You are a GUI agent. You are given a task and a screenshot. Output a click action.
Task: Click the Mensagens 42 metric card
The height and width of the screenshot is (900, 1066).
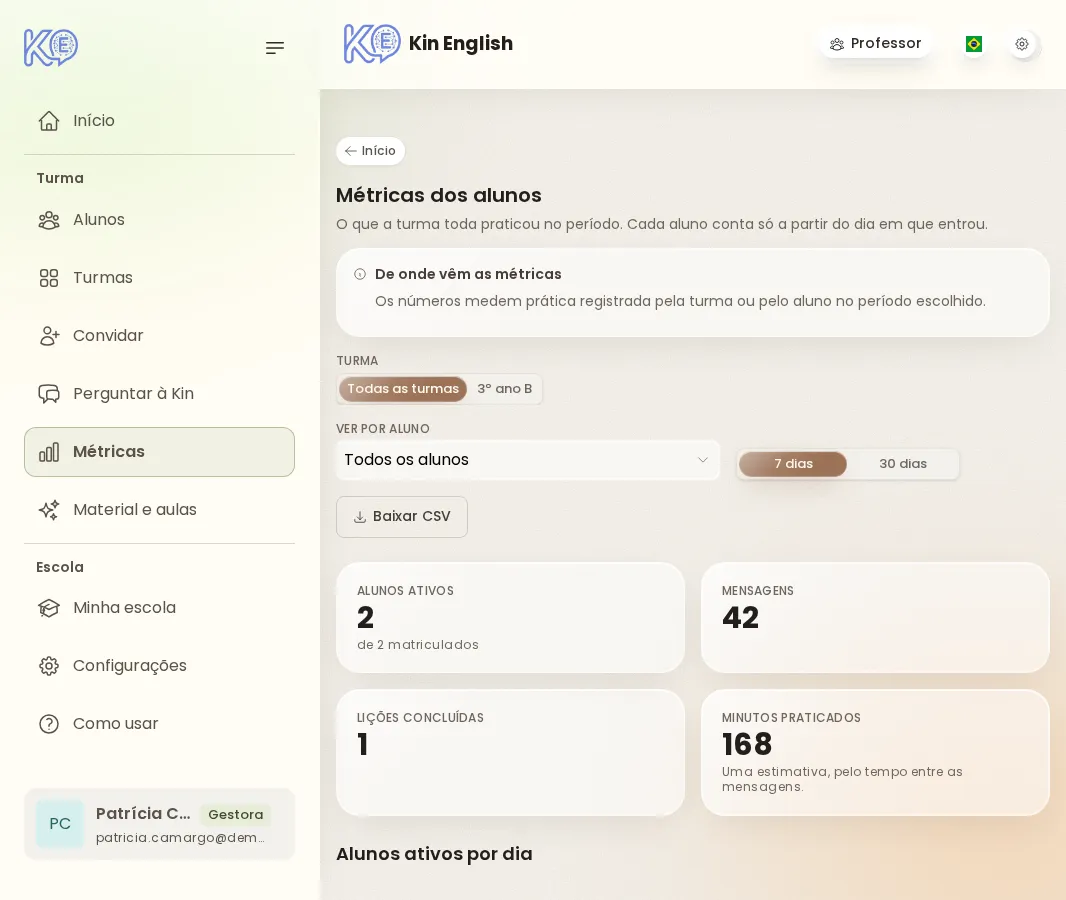875,617
